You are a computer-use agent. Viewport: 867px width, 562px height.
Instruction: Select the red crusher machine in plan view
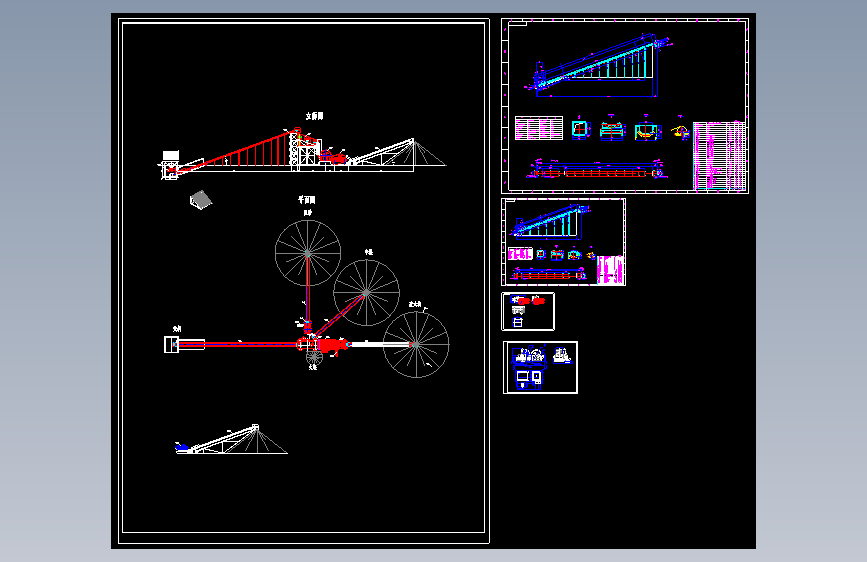[x=332, y=345]
